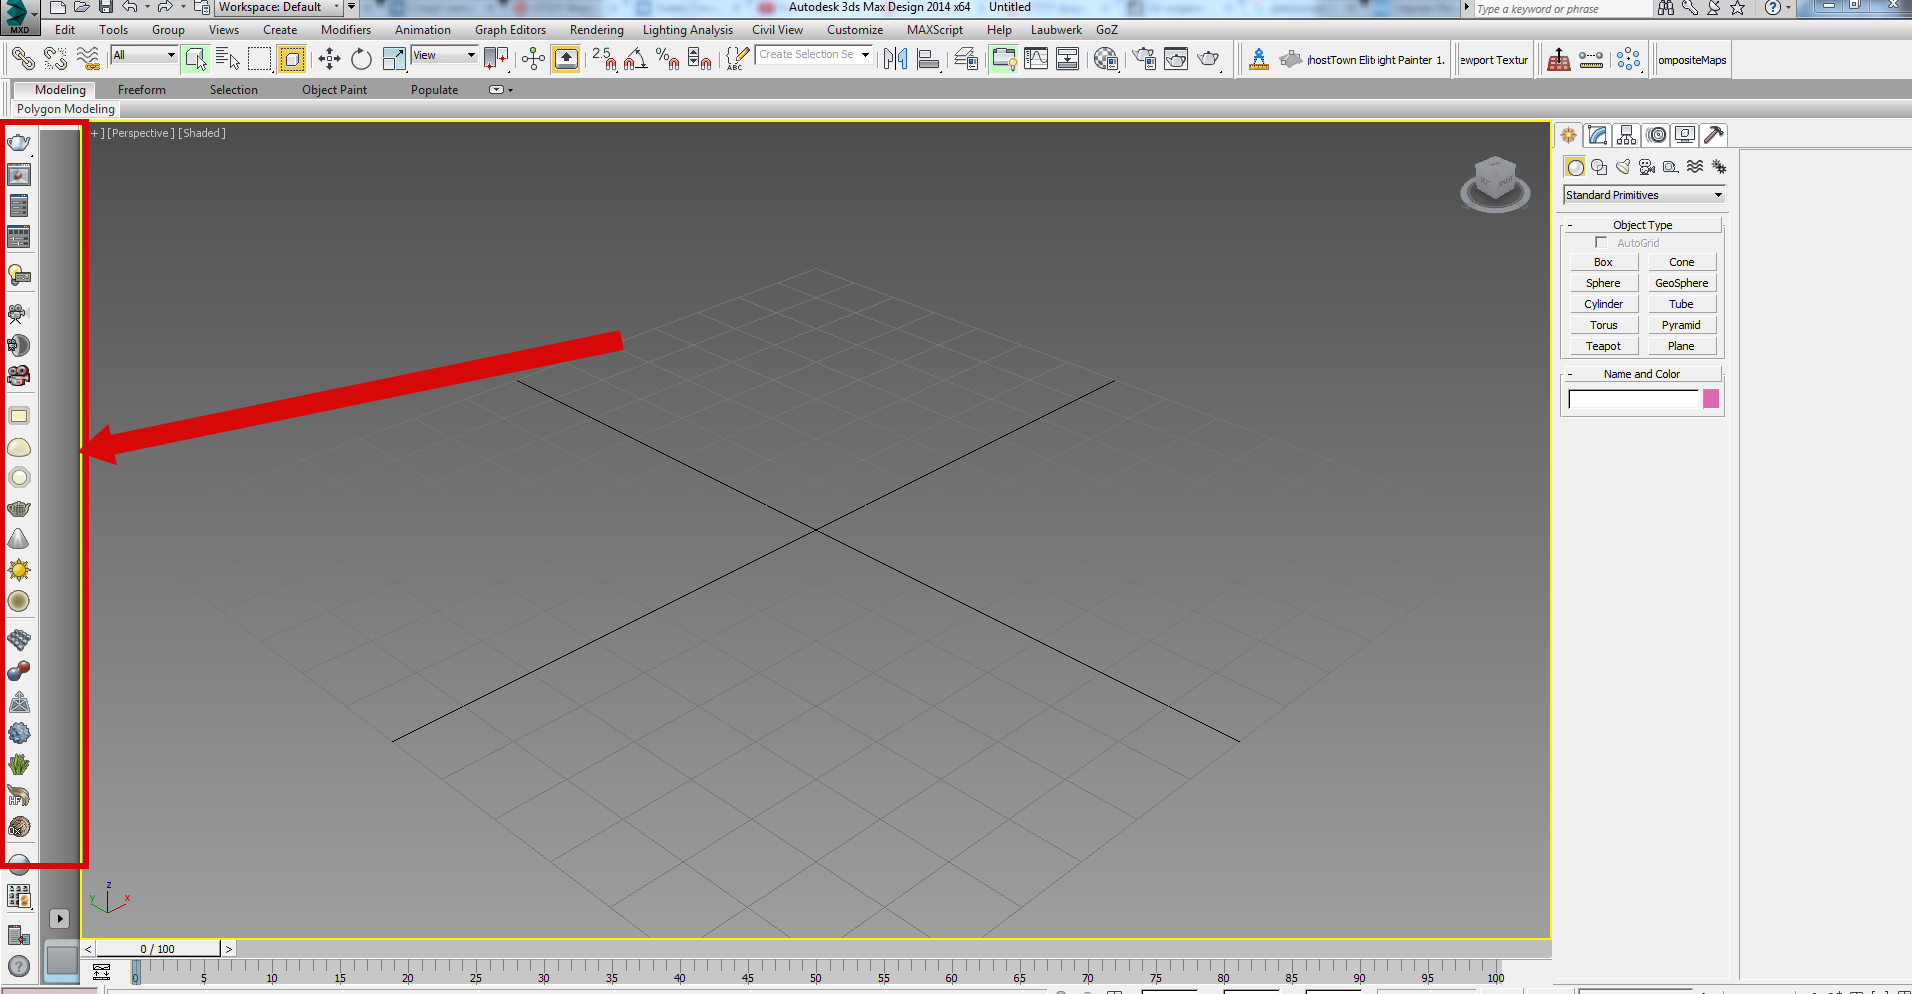The width and height of the screenshot is (1912, 994).
Task: Click the Sphere button
Action: (x=1603, y=283)
